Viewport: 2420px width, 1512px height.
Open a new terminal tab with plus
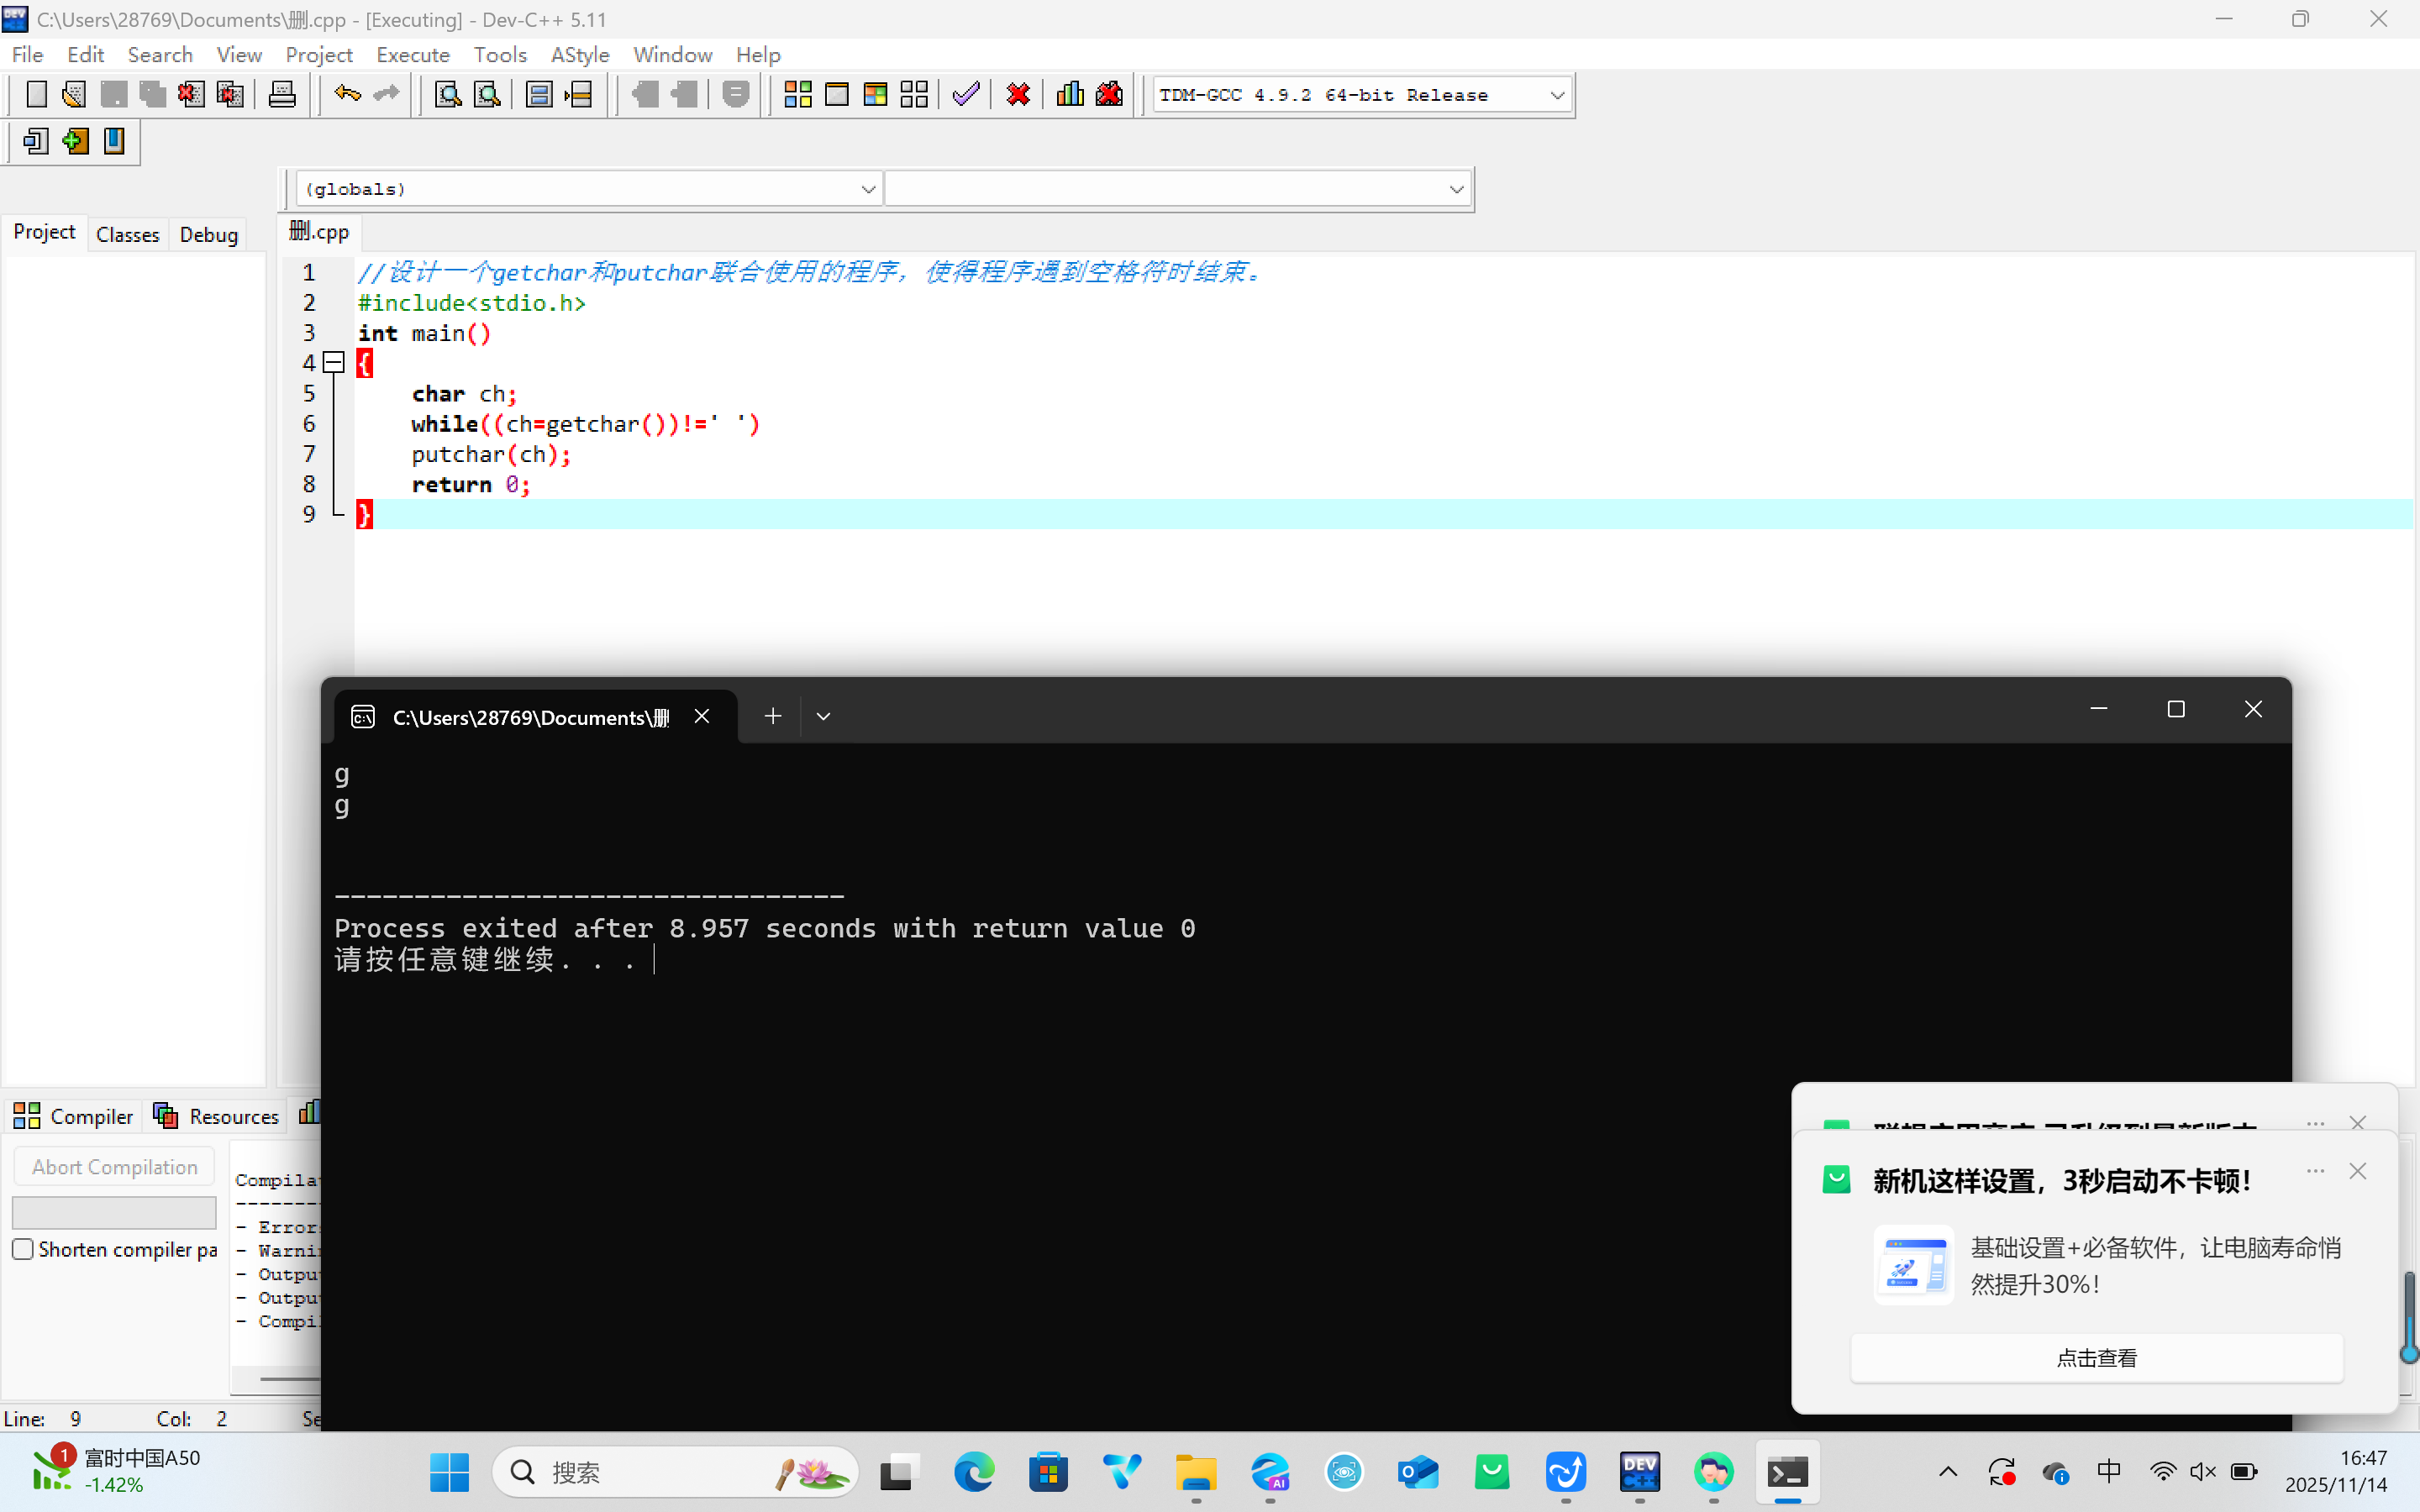pyautogui.click(x=772, y=716)
